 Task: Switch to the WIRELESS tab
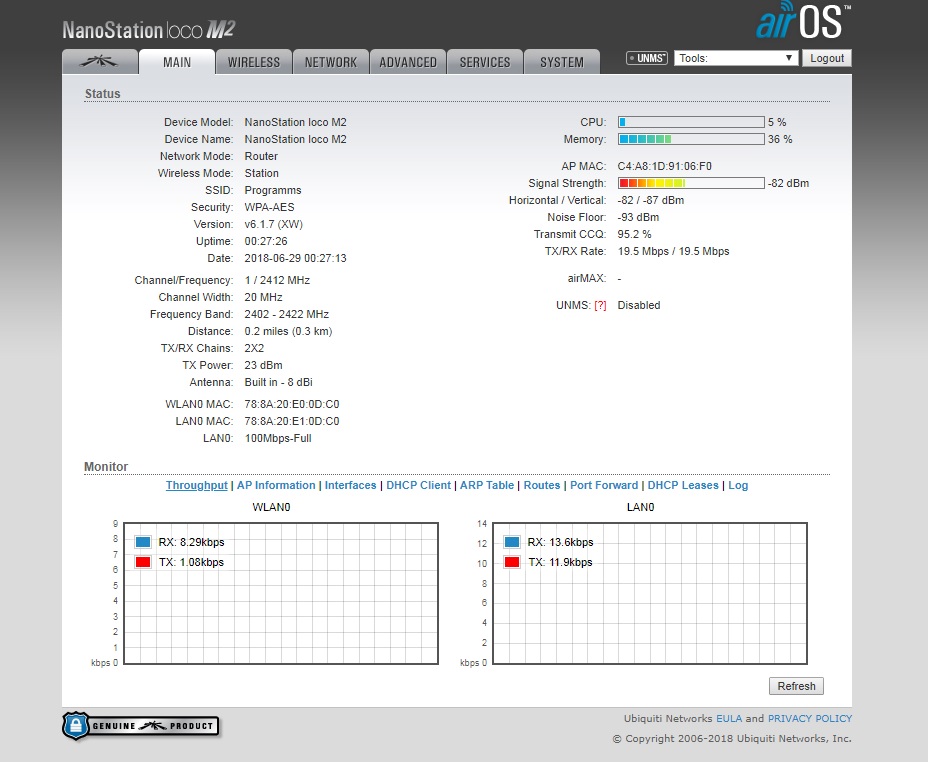[x=254, y=62]
